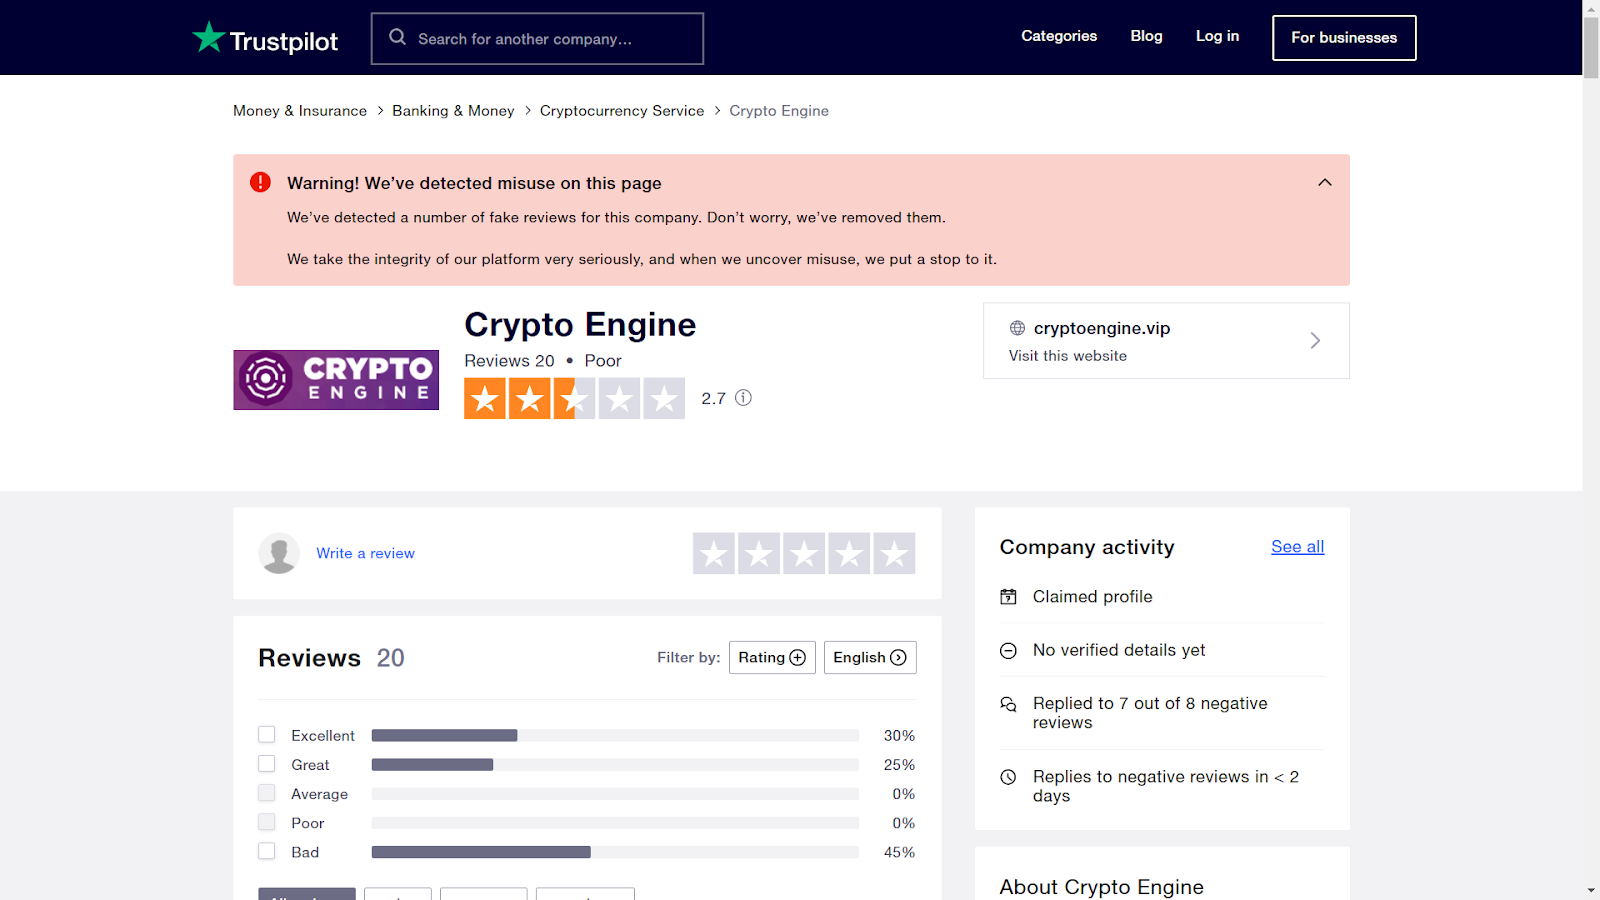1600x900 pixels.
Task: Go to Cryptocurrency Service breadcrumb
Action: (x=622, y=111)
